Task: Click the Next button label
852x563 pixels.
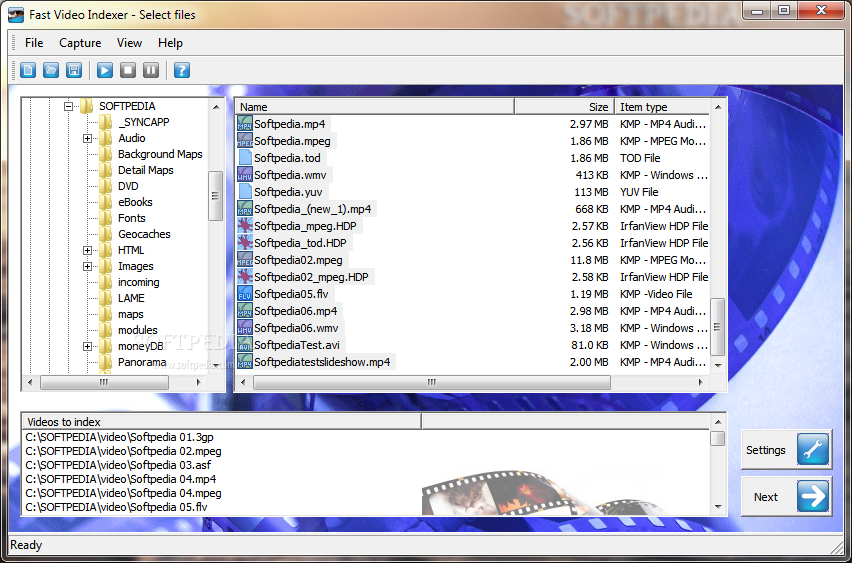Action: pos(766,497)
